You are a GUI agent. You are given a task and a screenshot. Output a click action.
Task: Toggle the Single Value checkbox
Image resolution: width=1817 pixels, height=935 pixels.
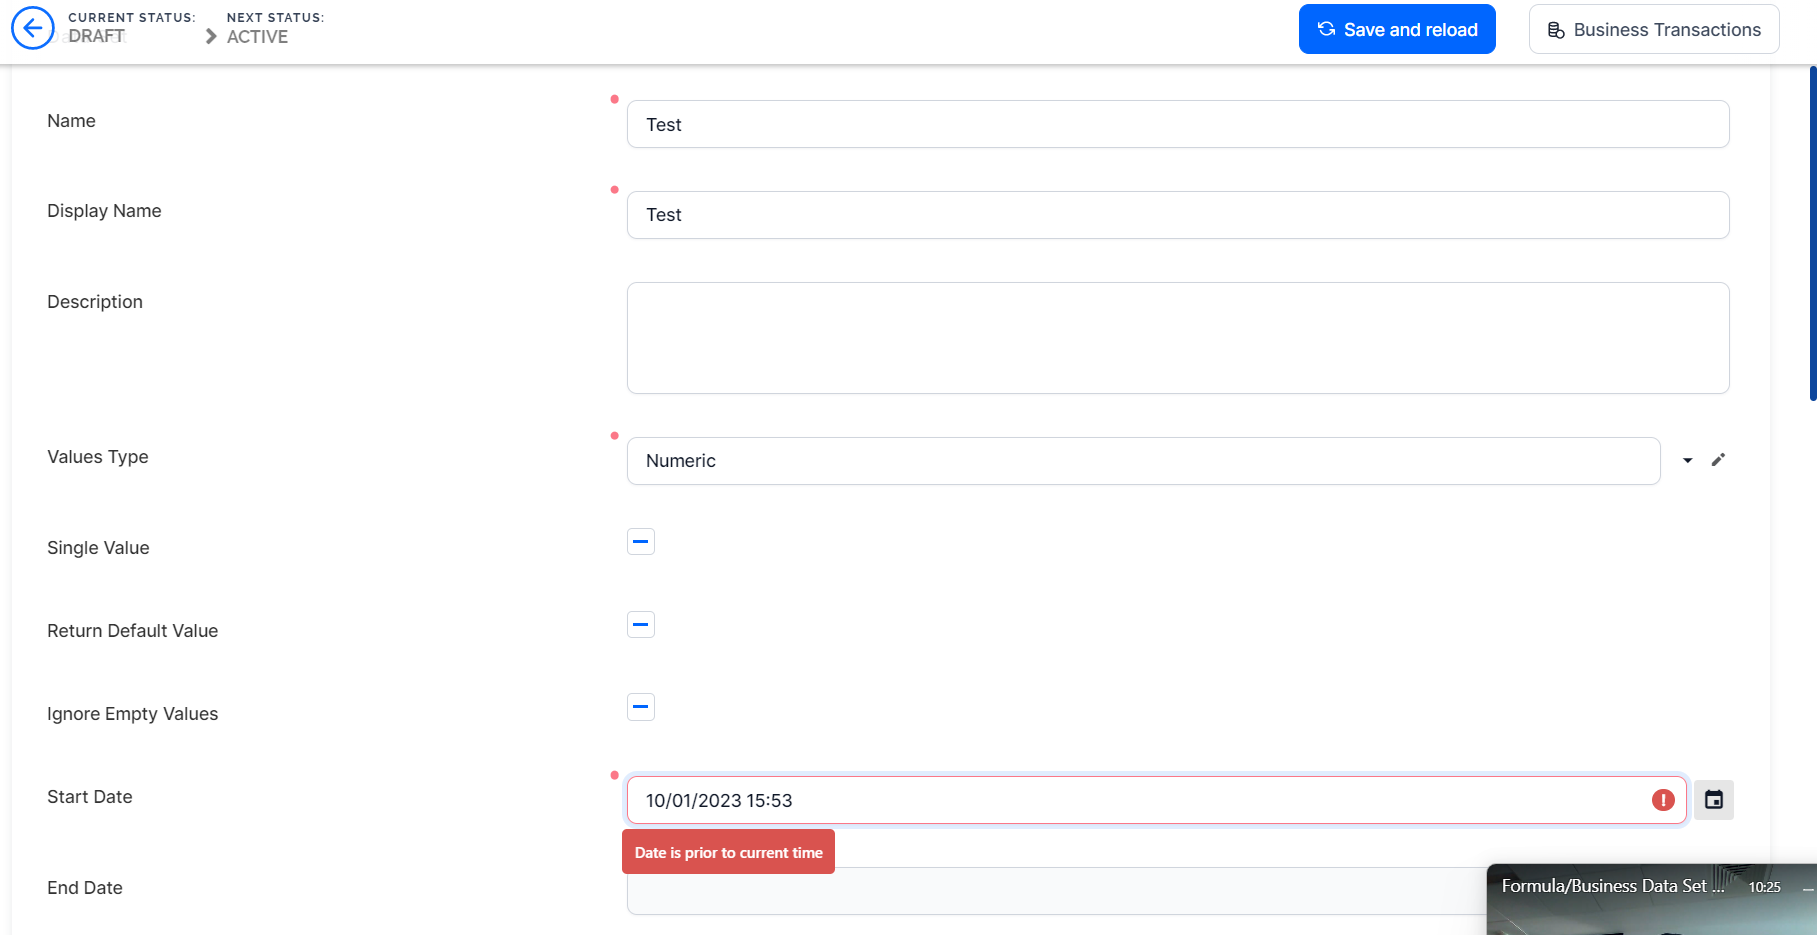[641, 542]
